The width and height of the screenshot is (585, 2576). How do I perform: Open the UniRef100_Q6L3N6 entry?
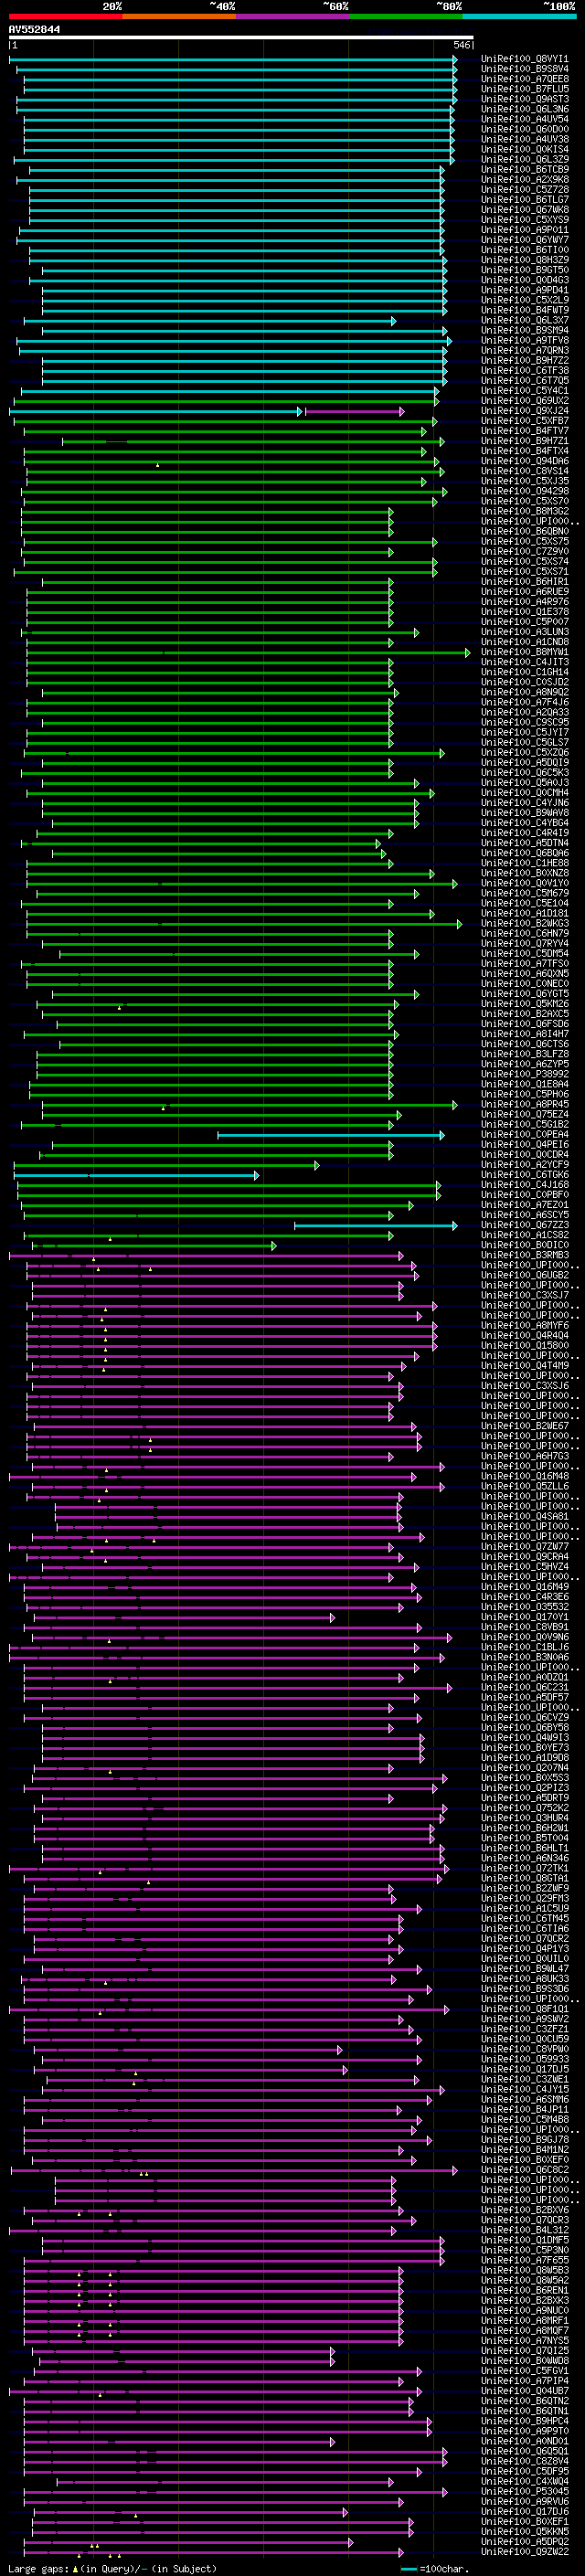(525, 109)
